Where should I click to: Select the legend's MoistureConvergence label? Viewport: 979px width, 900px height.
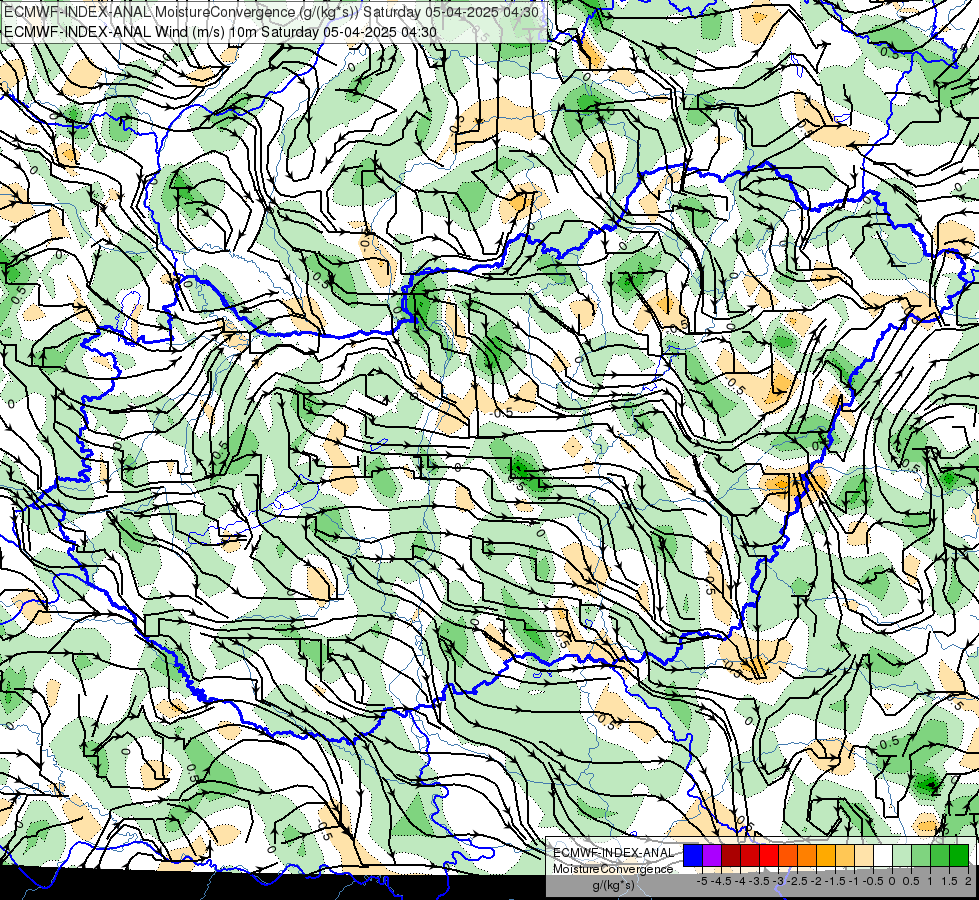coord(613,869)
